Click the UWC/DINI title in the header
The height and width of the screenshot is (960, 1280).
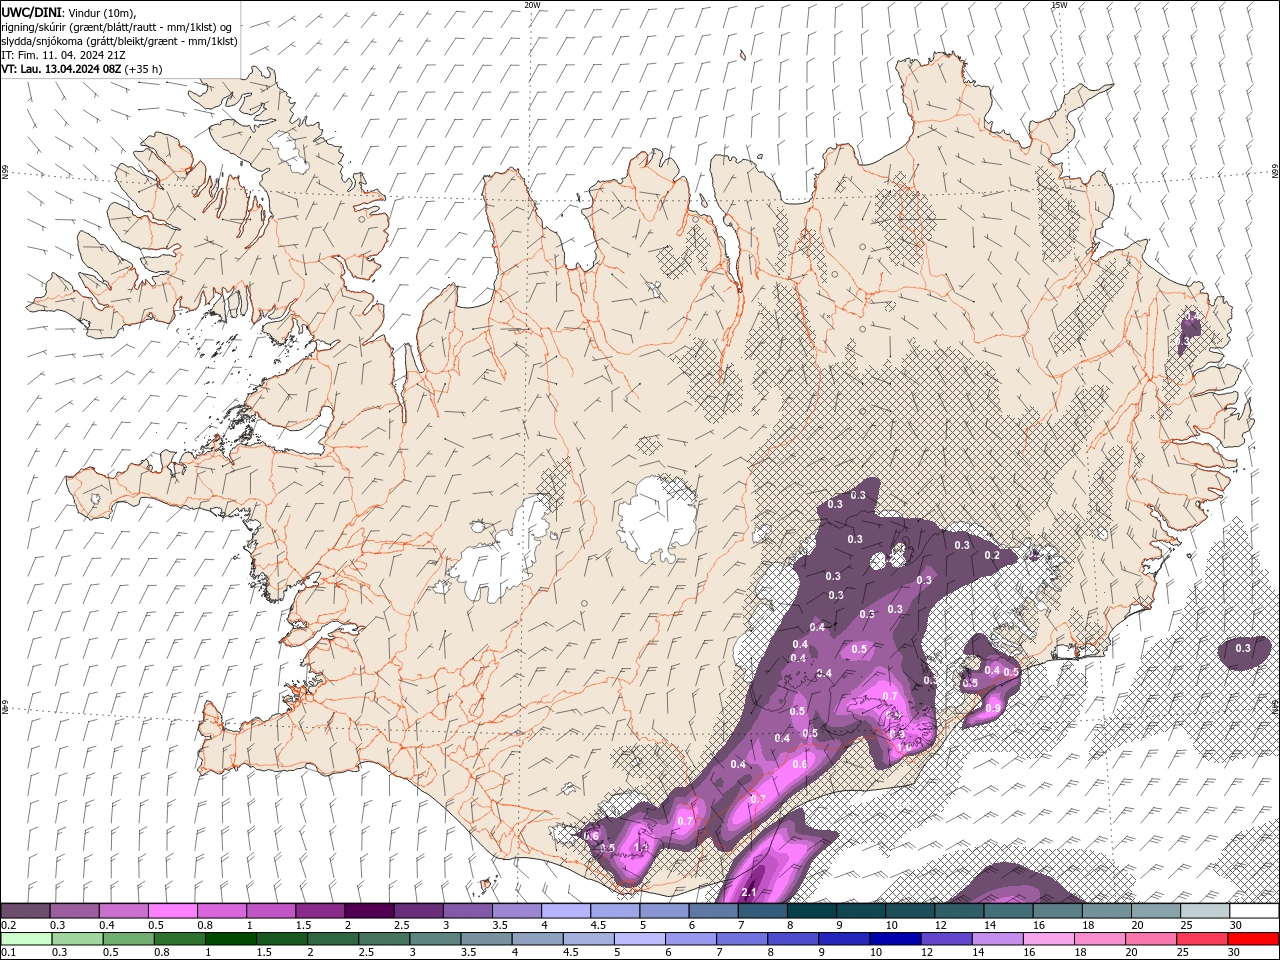[x=31, y=12]
